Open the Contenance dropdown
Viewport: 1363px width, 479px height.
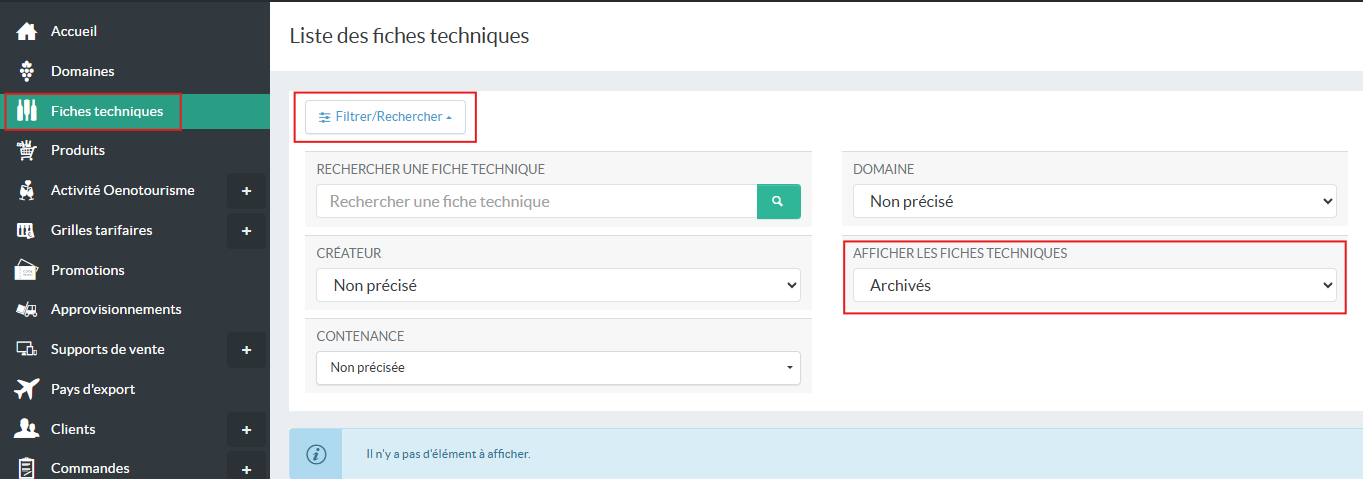[x=558, y=368]
